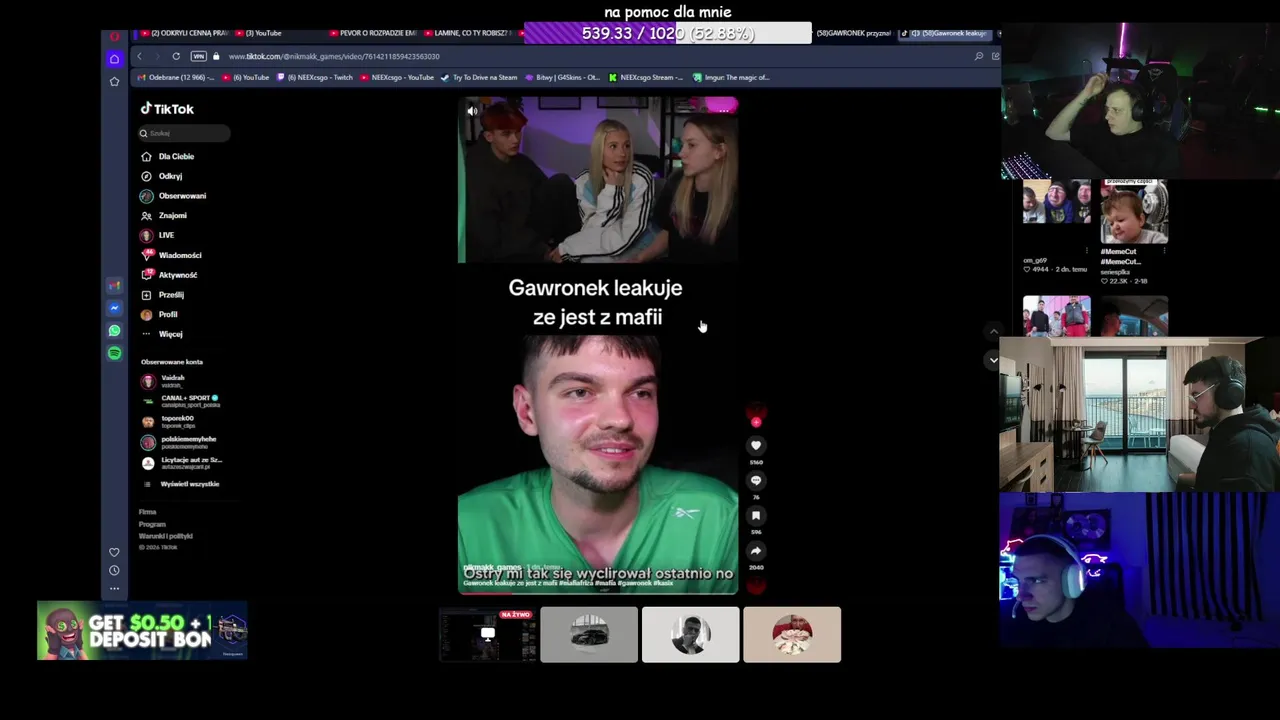Click the NA ŻYWO live thumbnail
This screenshot has height=720, width=1280.
(x=488, y=634)
